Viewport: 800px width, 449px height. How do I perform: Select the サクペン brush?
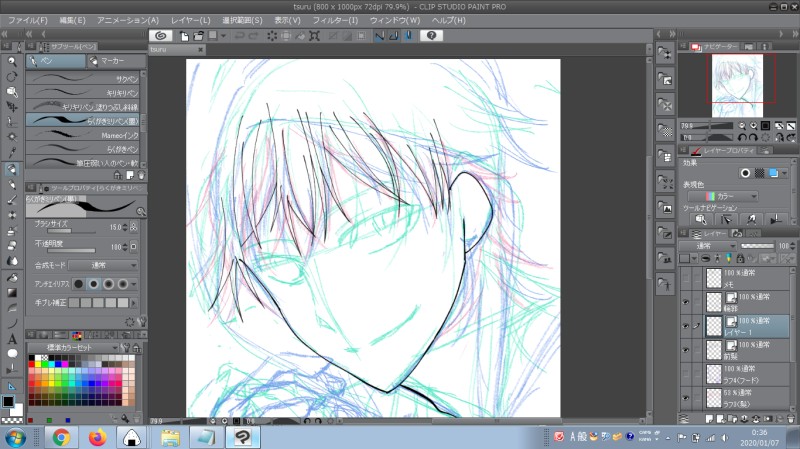(82, 79)
